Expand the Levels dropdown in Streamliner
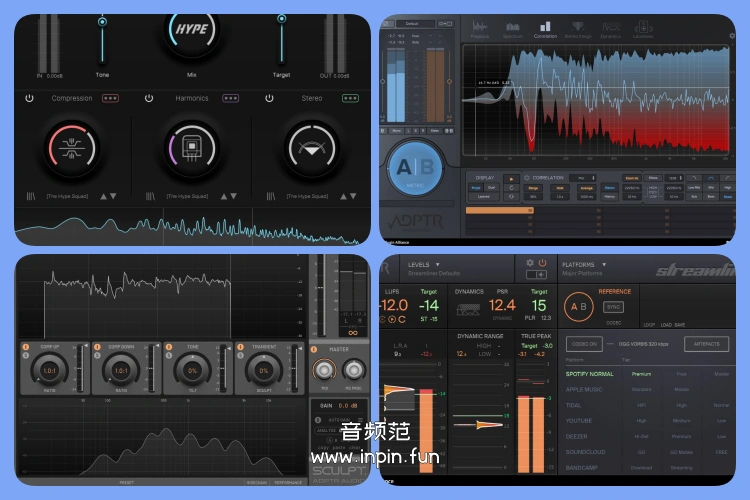 (x=438, y=265)
